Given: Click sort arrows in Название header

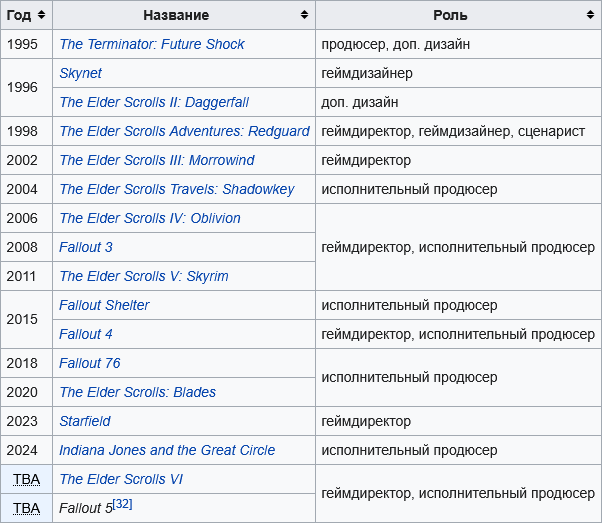Looking at the screenshot, I should [x=304, y=15].
